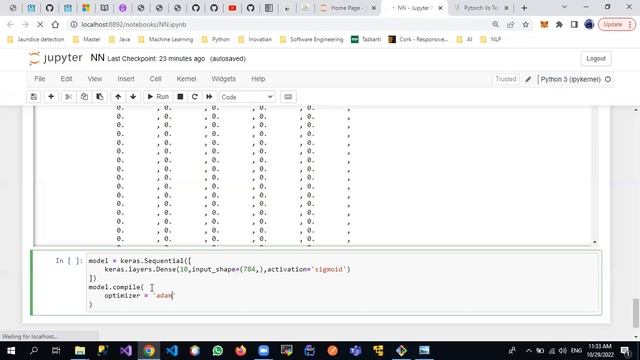The width and height of the screenshot is (640, 360).
Task: Open the cell type Code dropdown
Action: click(x=247, y=97)
